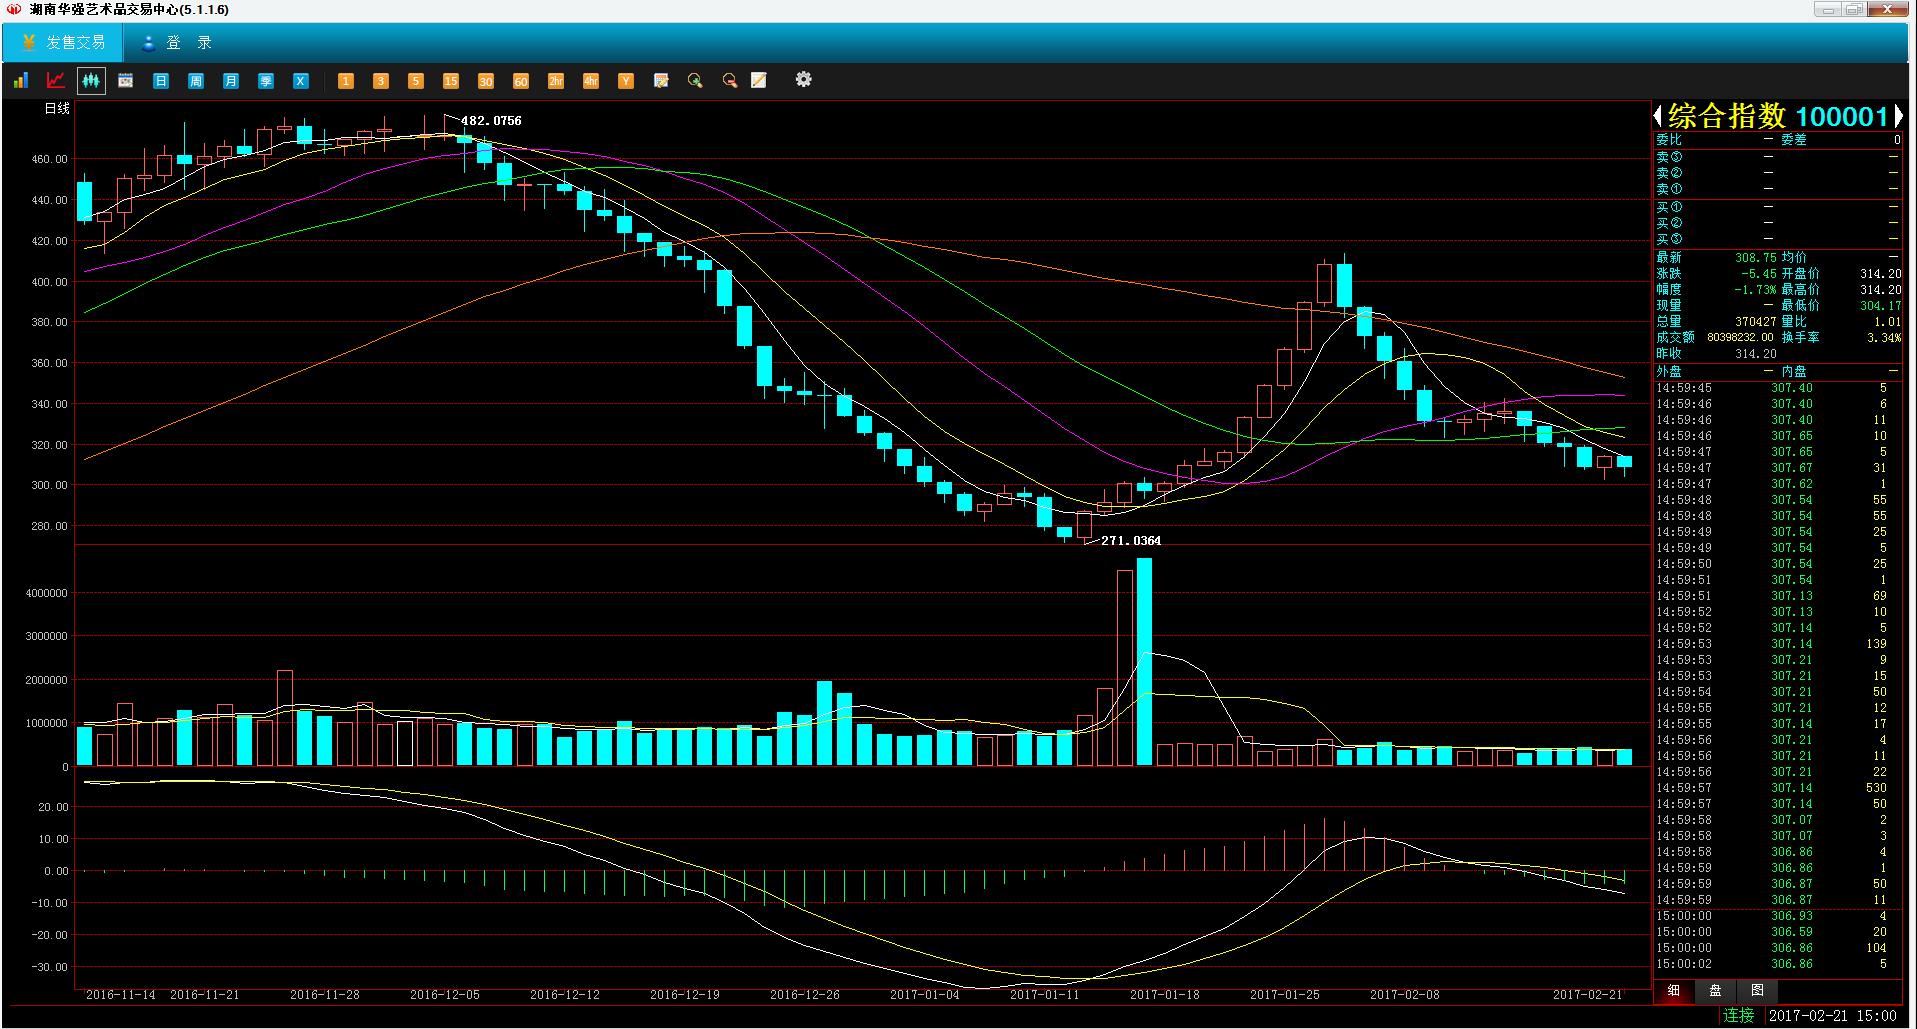Switch to the 图 chart tab

click(x=1757, y=991)
